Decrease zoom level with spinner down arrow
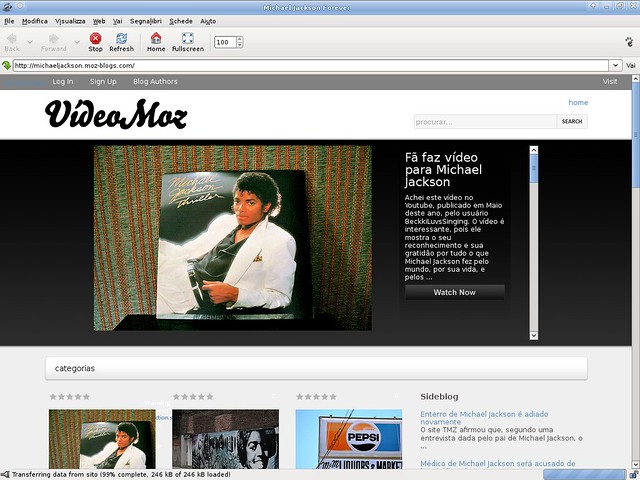This screenshot has height=480, width=640. (x=240, y=45)
